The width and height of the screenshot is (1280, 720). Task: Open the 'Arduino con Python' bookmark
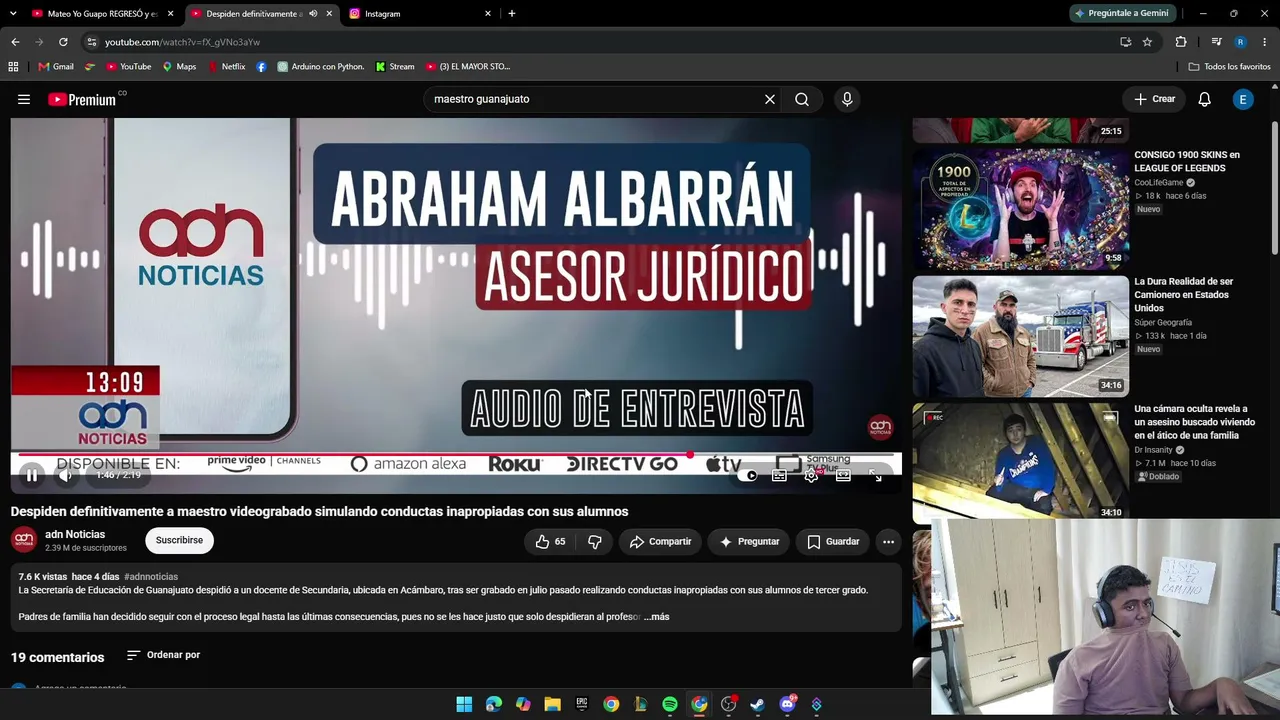click(321, 67)
